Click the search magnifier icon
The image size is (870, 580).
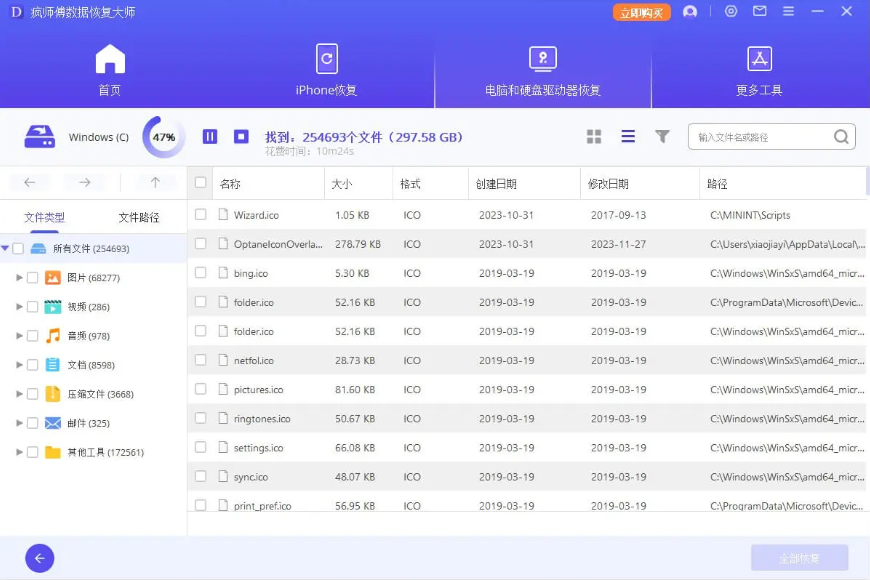click(x=841, y=137)
